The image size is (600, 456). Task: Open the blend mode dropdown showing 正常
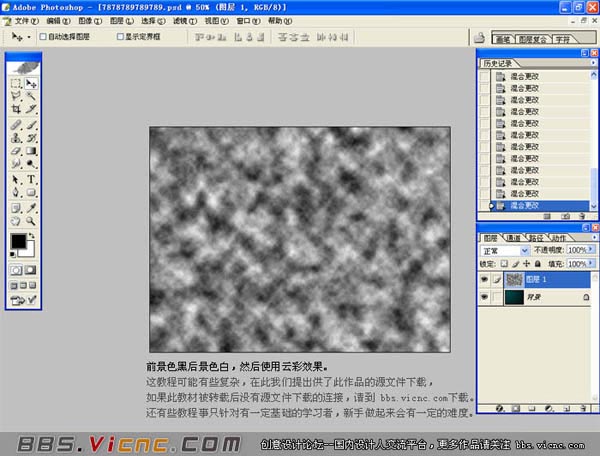[x=504, y=251]
